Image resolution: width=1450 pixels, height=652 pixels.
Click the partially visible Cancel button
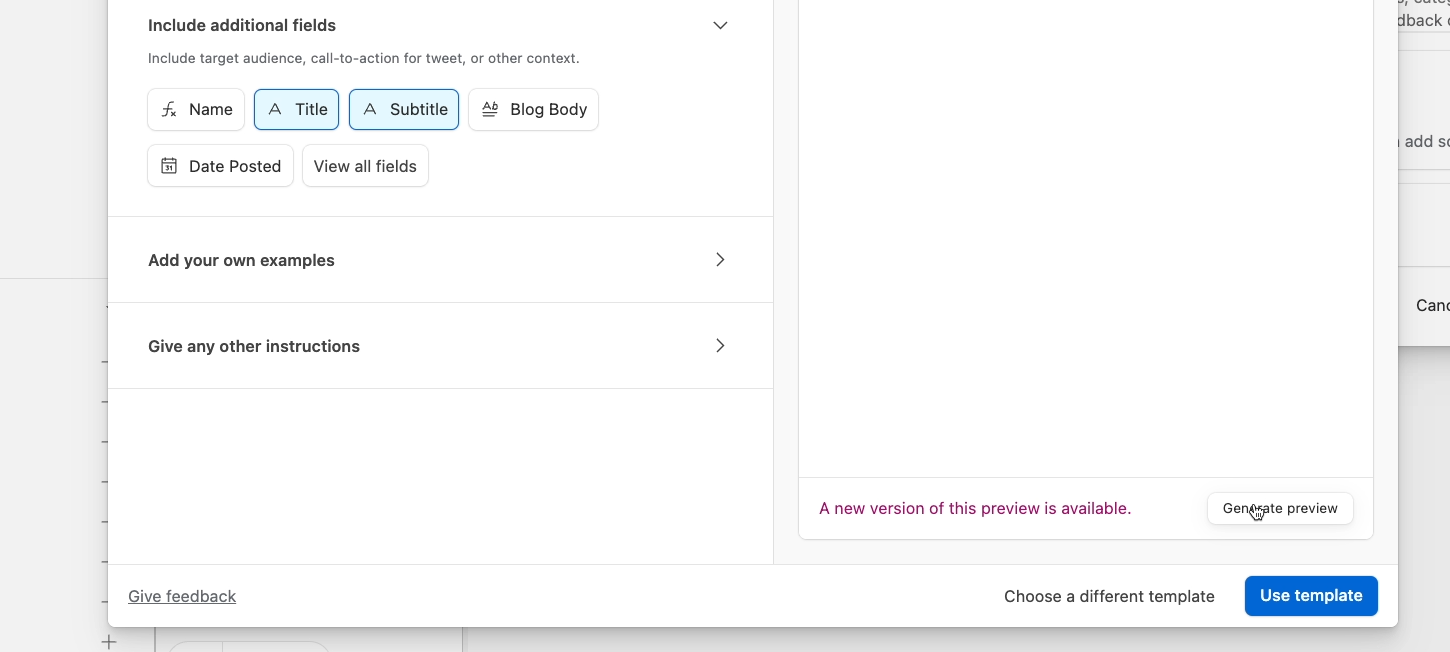pos(1433,305)
